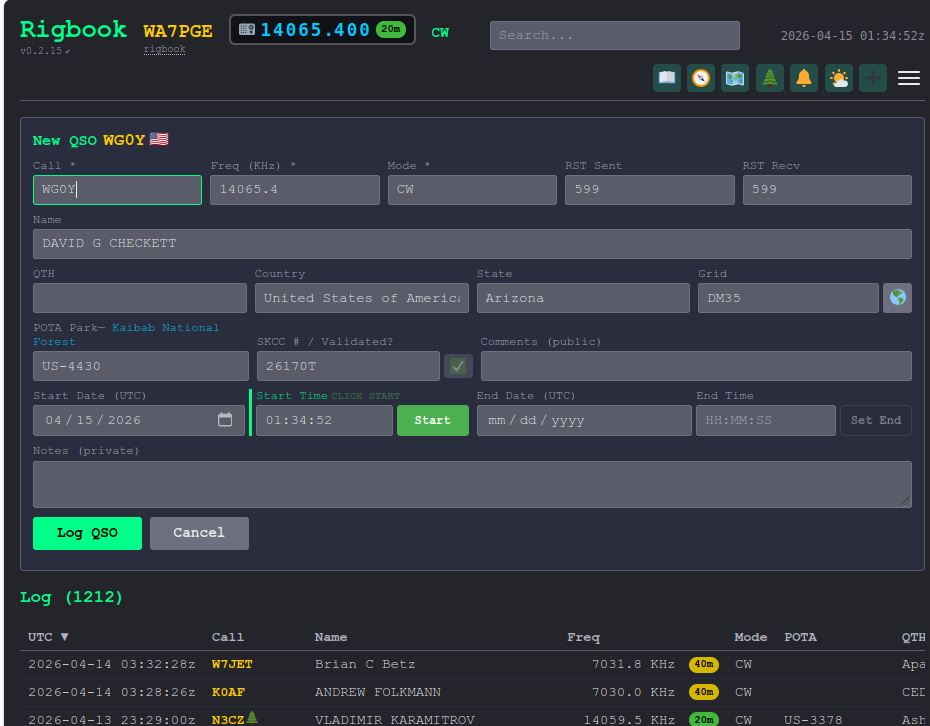Click the radio icon in the frequency display
930x726 pixels.
click(246, 29)
